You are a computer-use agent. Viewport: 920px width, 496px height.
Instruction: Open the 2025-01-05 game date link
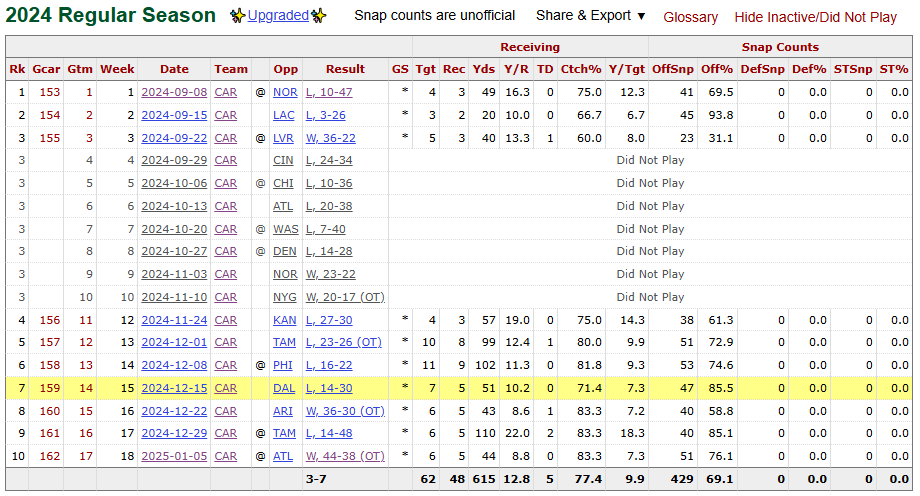pyautogui.click(x=174, y=456)
